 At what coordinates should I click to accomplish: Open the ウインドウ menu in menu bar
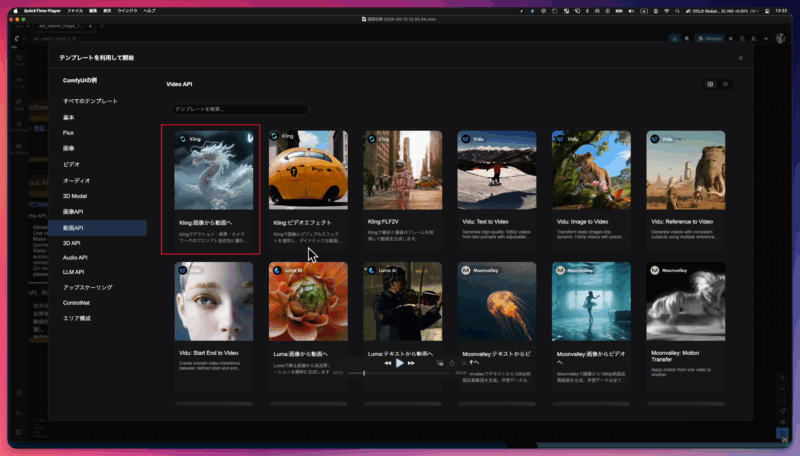(126, 10)
